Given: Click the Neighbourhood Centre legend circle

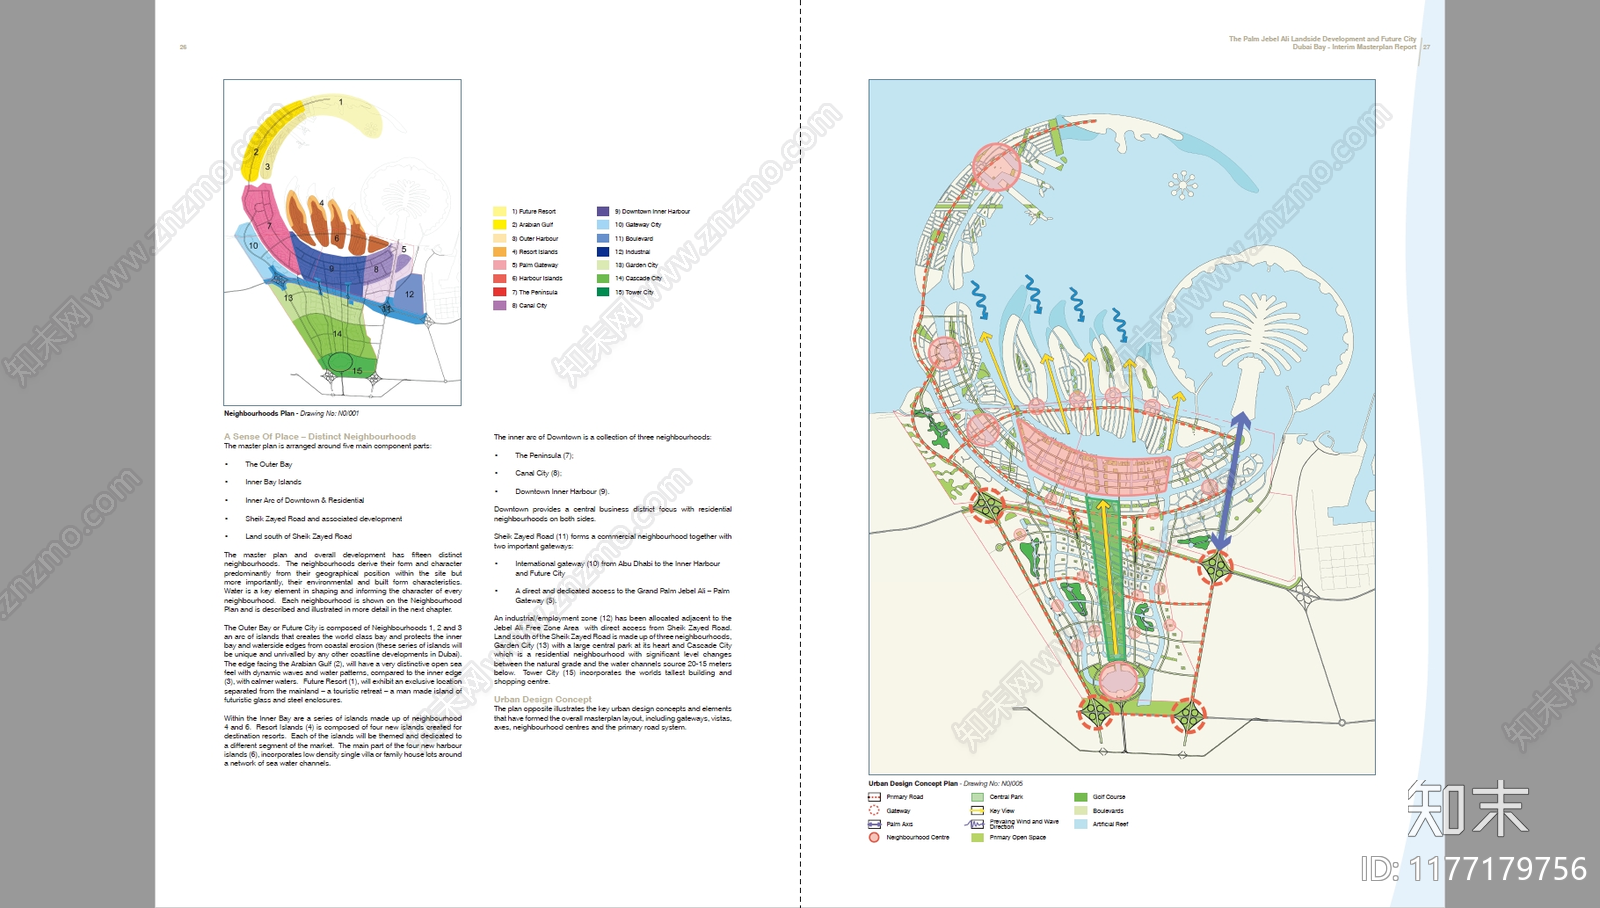Looking at the screenshot, I should click(874, 837).
